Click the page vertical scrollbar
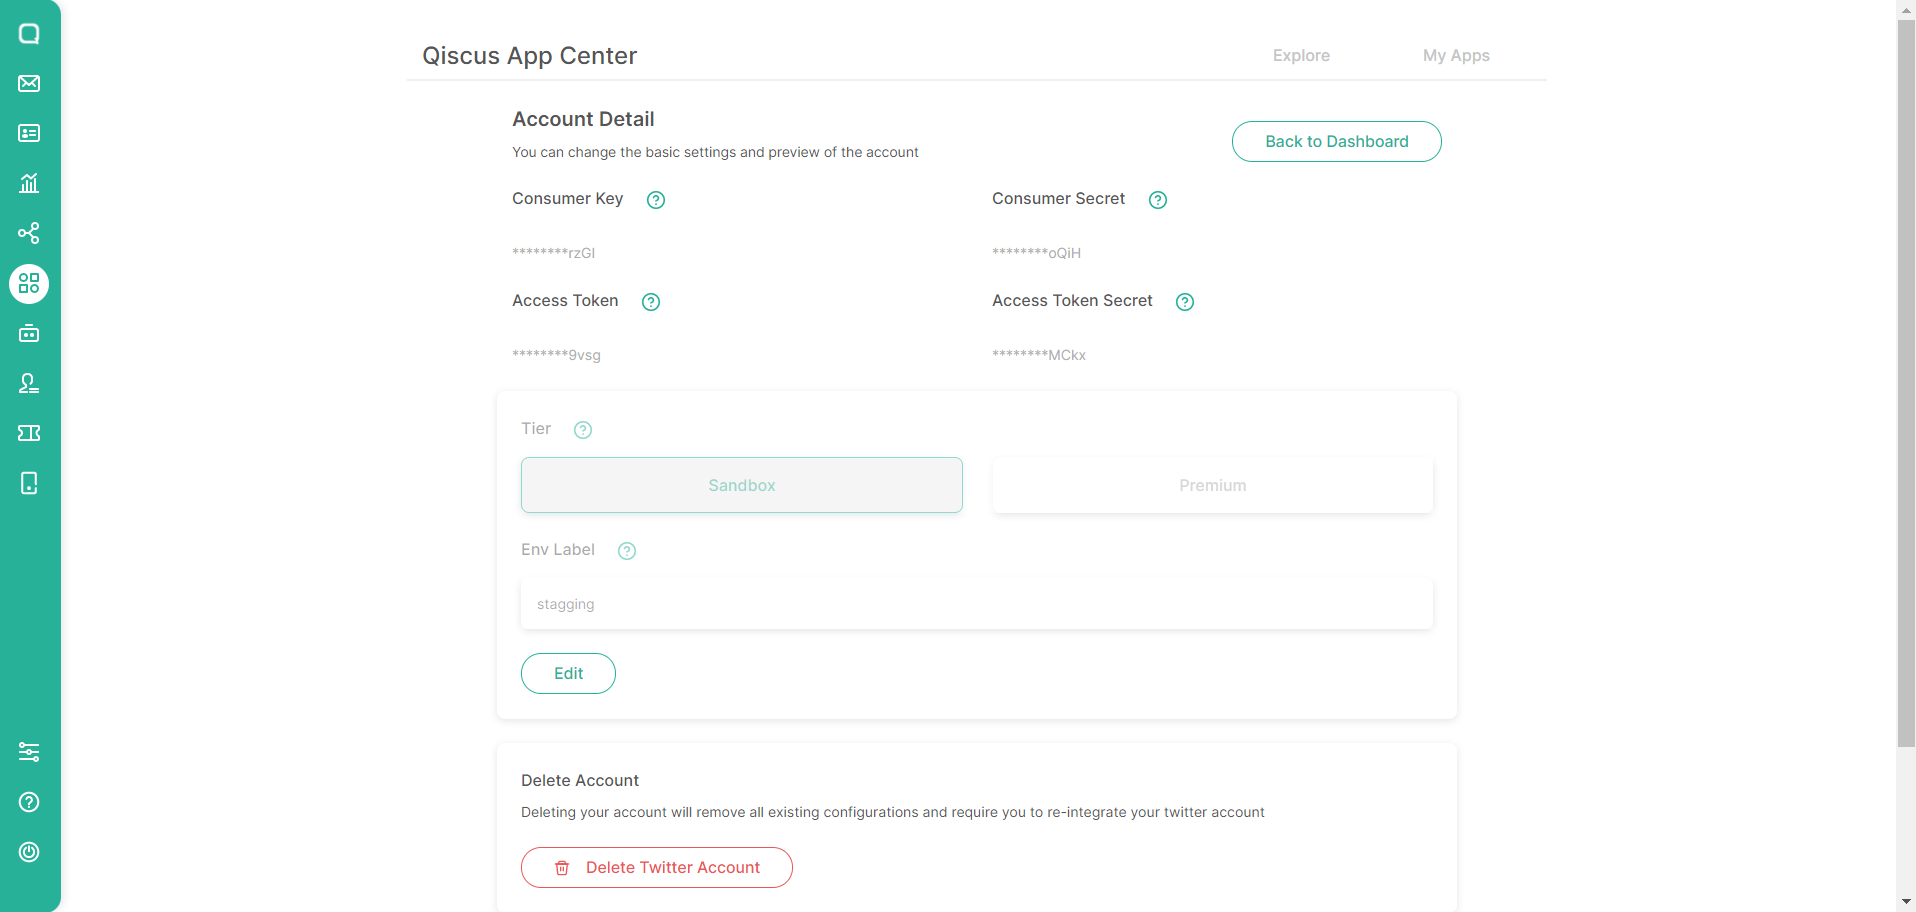Image resolution: width=1916 pixels, height=912 pixels. click(1906, 380)
